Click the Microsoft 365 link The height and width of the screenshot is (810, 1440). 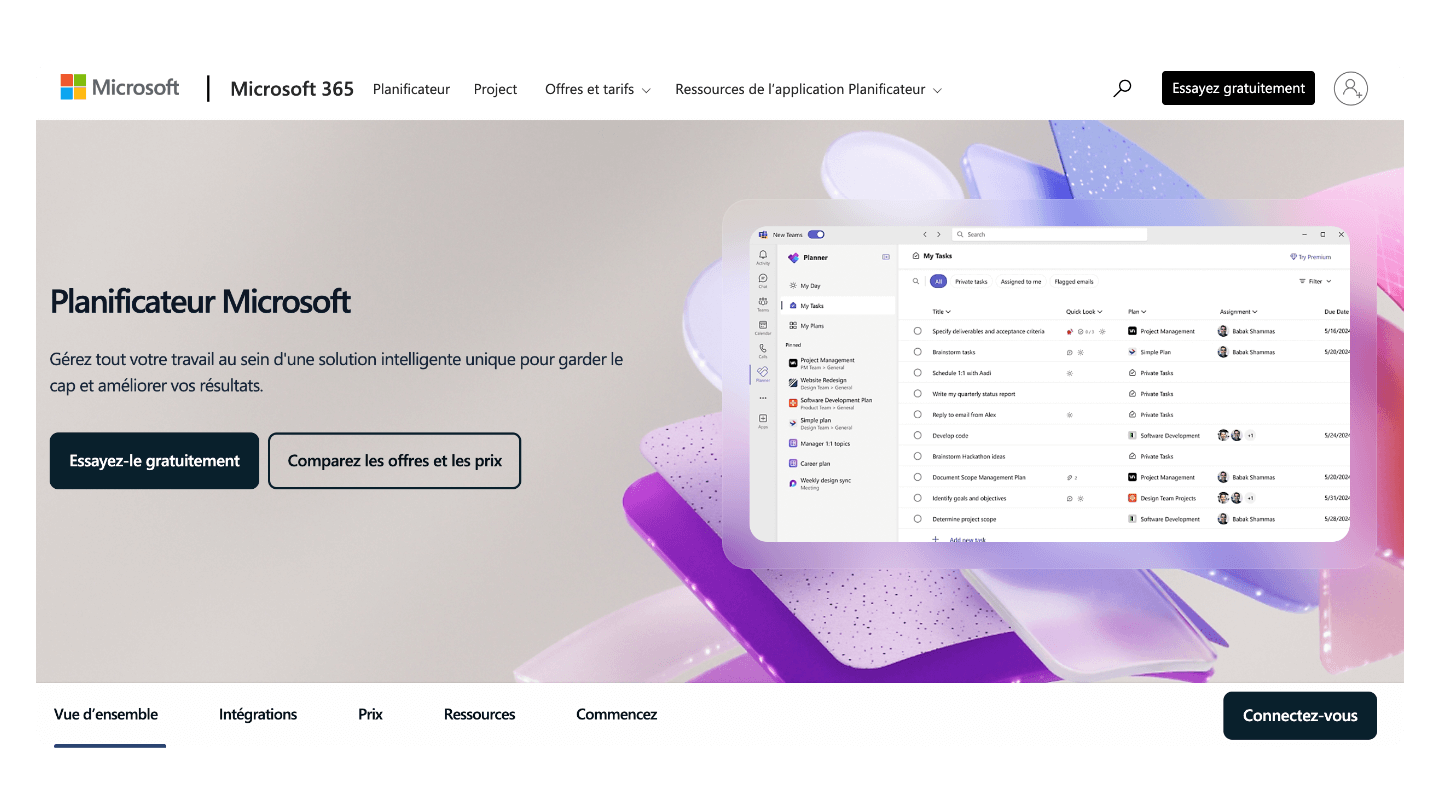point(292,89)
